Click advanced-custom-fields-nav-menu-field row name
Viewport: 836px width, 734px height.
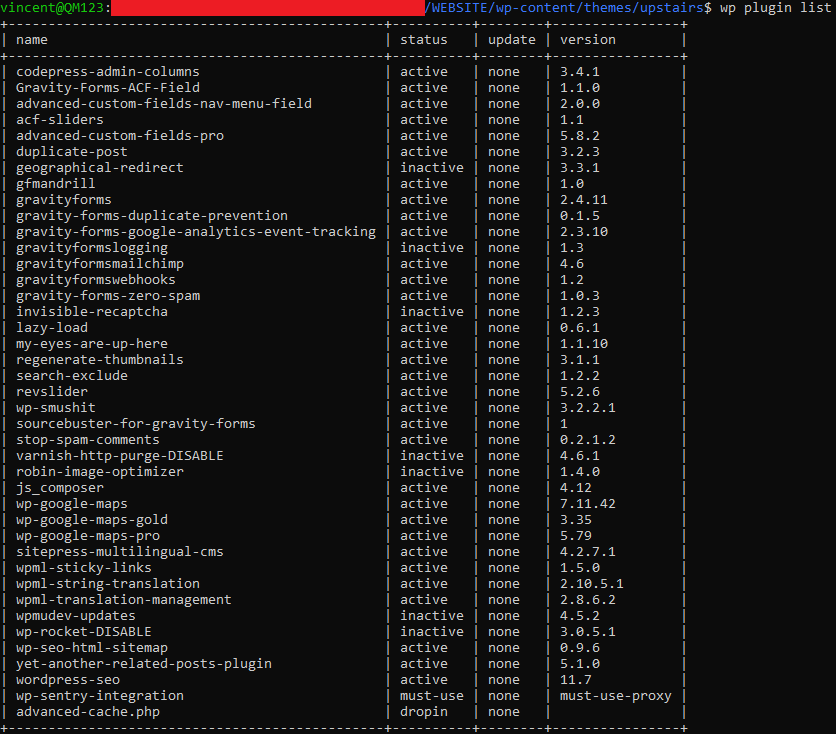click(x=164, y=104)
